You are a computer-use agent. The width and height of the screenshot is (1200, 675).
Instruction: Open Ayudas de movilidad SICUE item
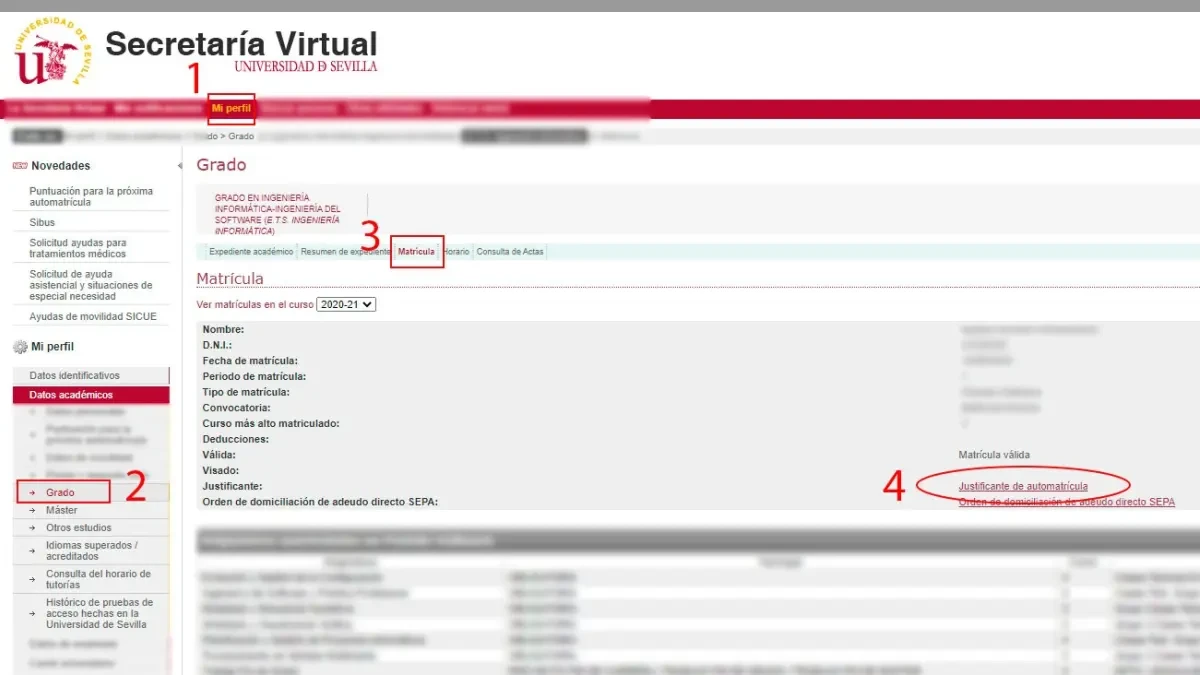(x=93, y=317)
